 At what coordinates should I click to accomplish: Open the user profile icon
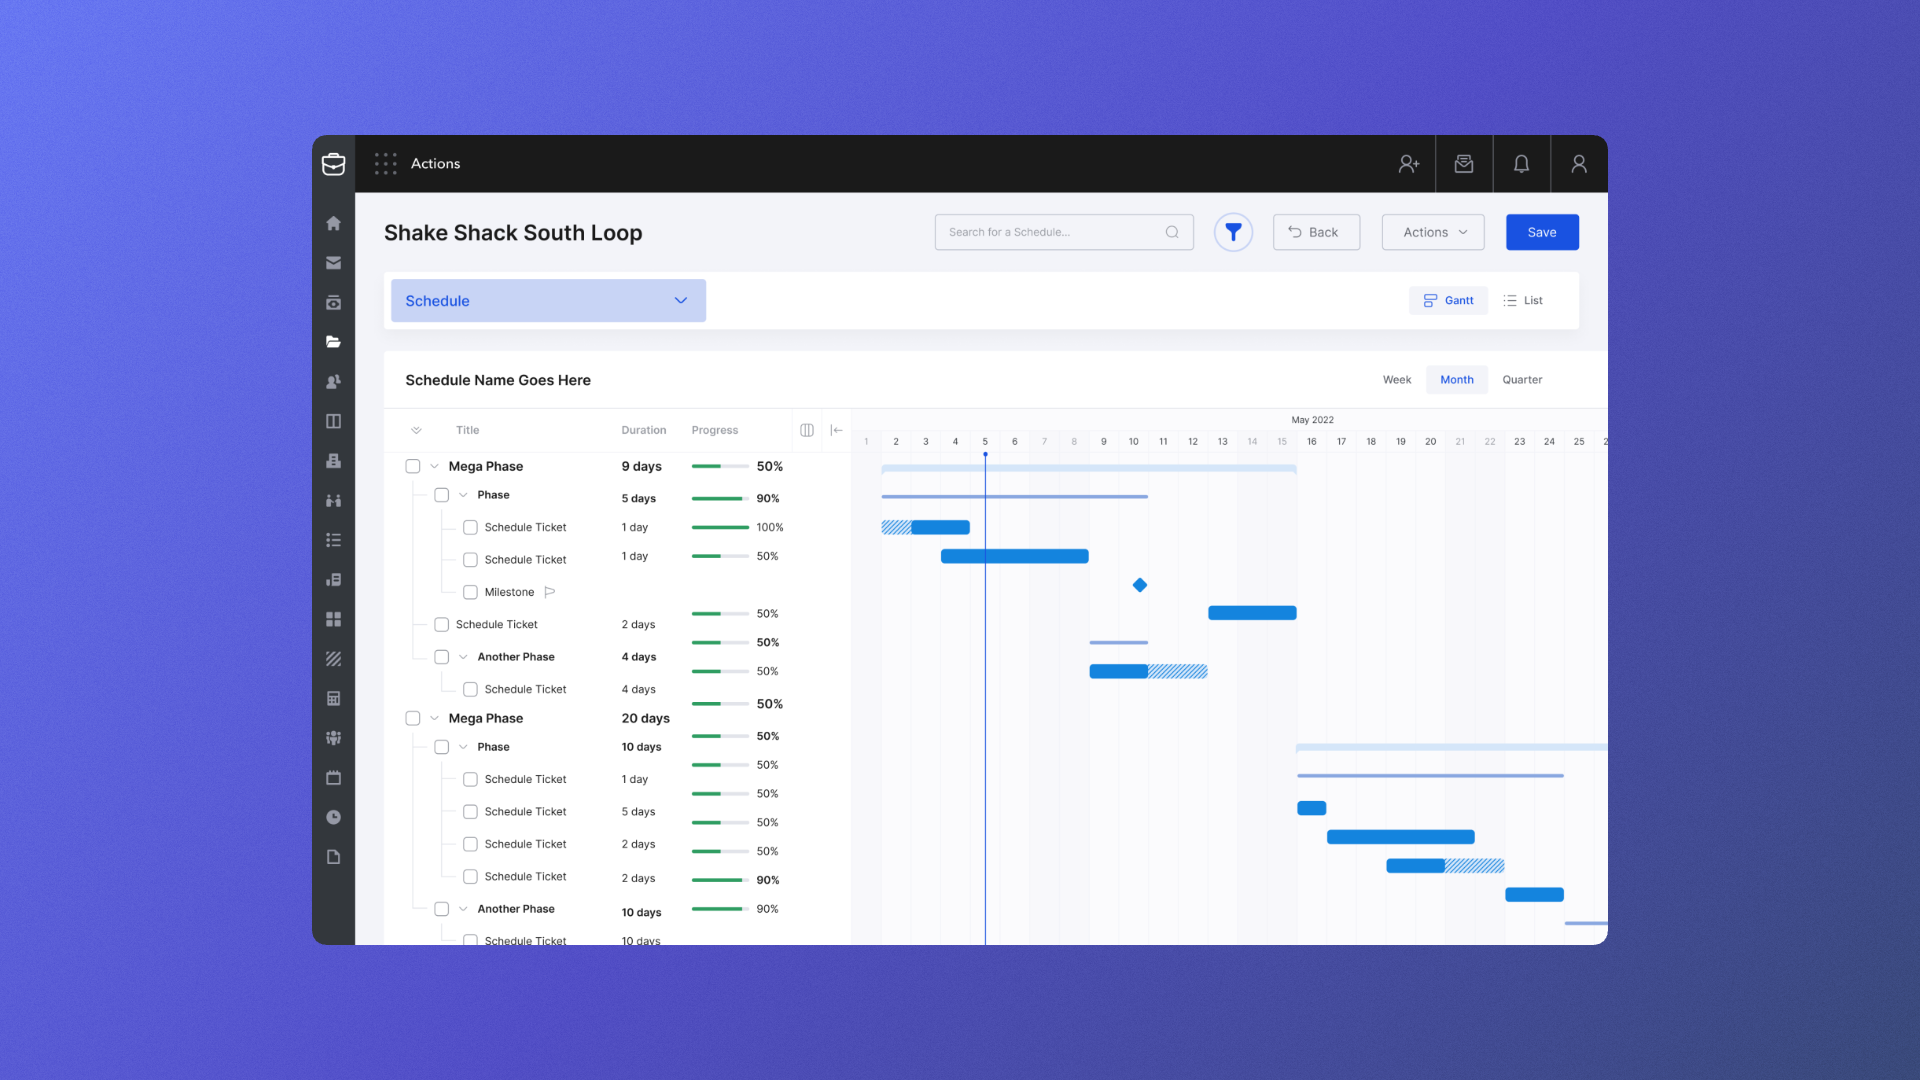click(1578, 163)
